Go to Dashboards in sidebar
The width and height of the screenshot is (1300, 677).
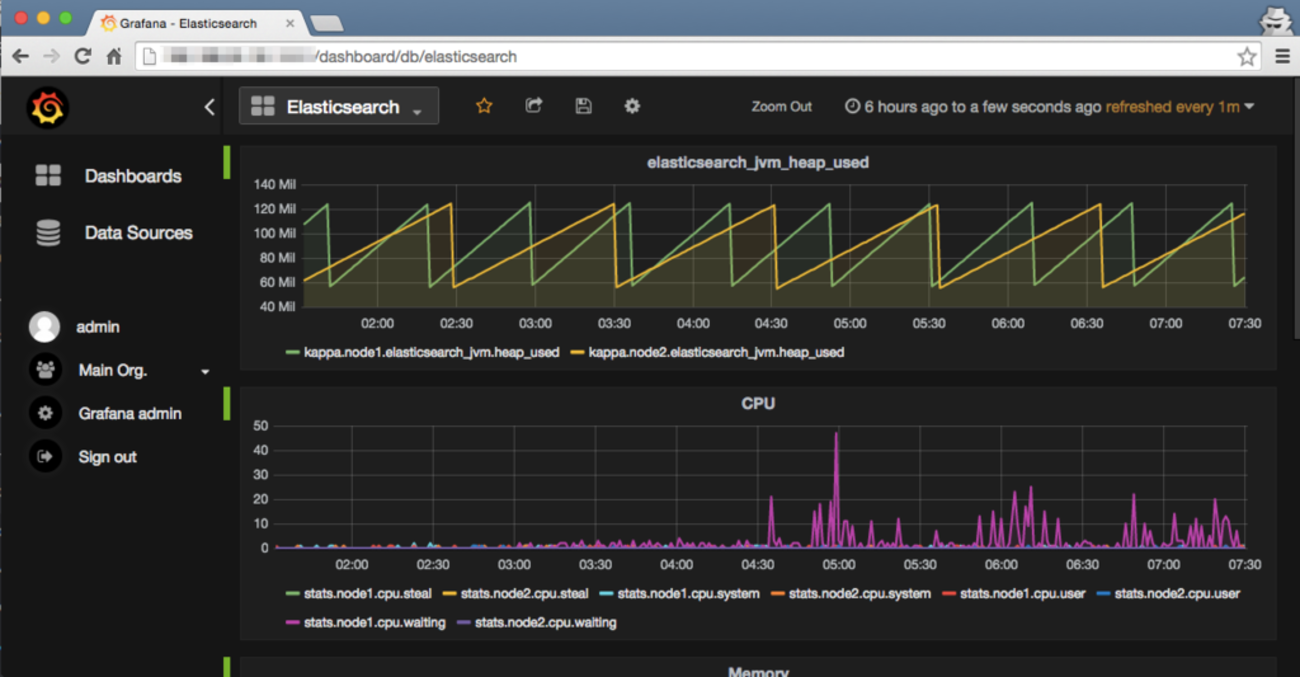pos(132,176)
